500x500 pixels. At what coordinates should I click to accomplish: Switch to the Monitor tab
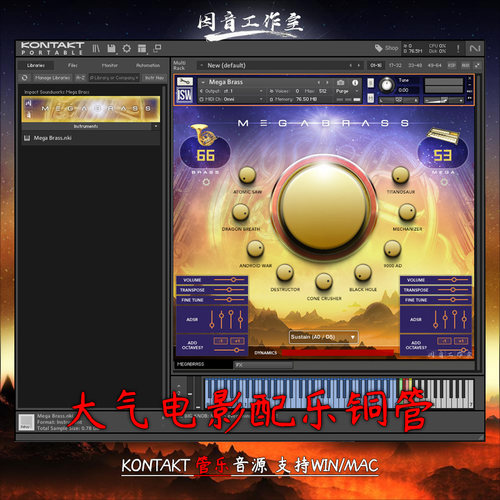pos(110,65)
